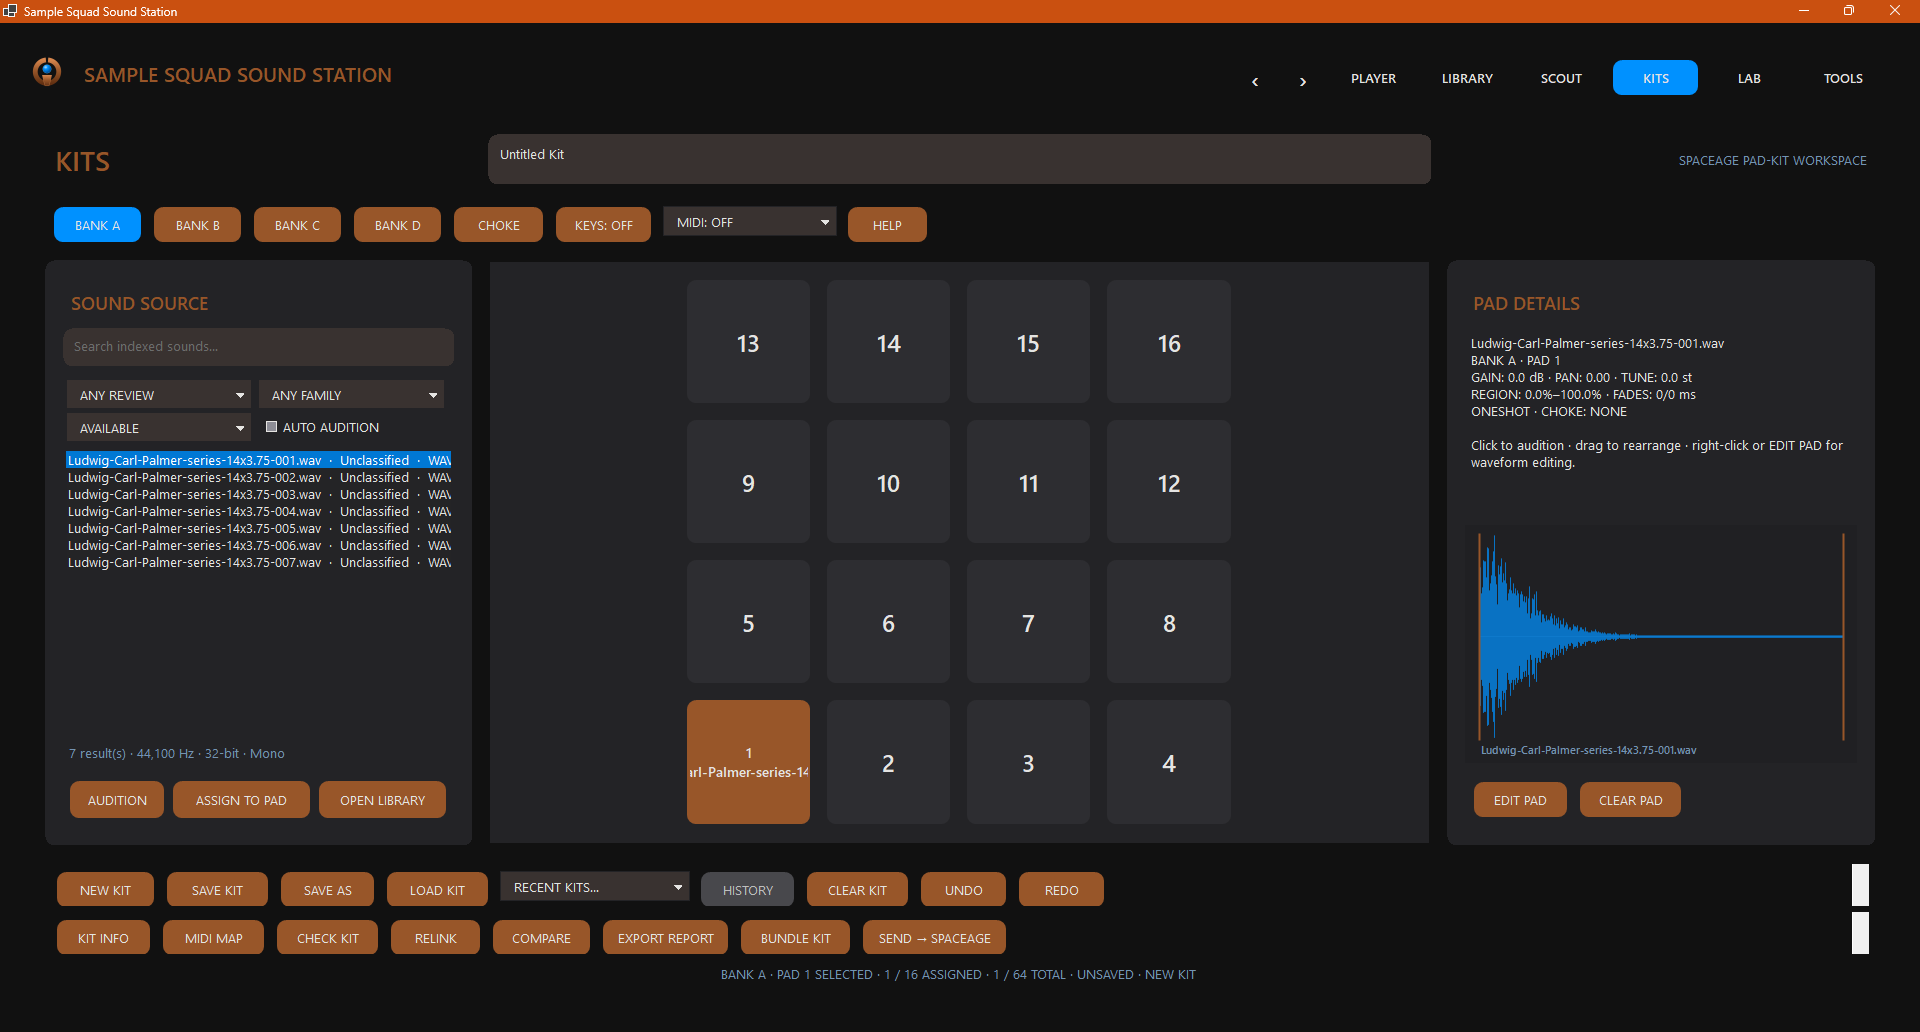Click CLEAR PAD
Screen dimensions: 1920x1032
[1630, 800]
